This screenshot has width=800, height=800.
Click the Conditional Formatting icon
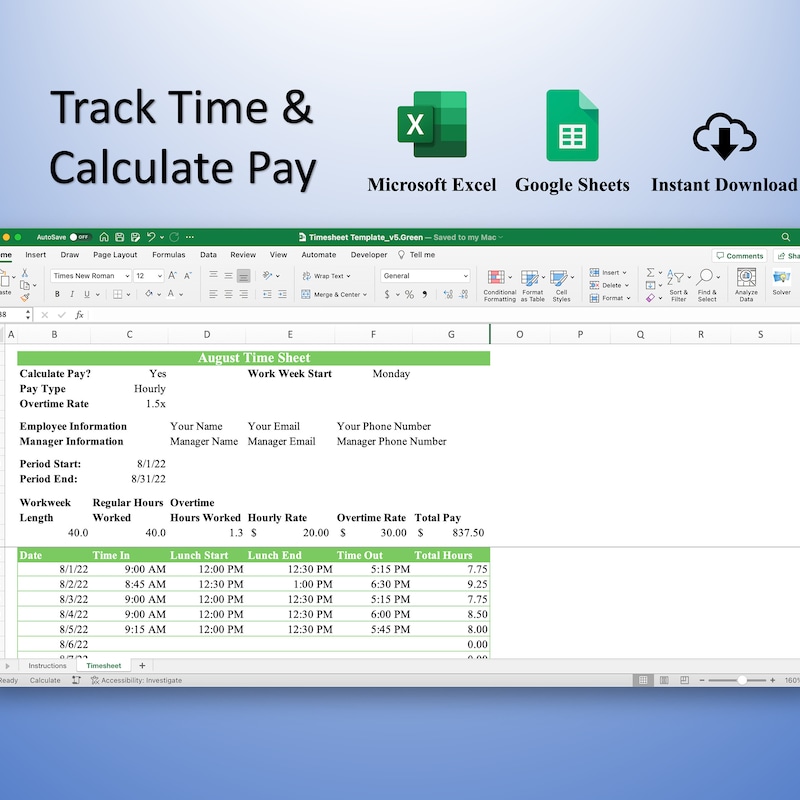click(x=496, y=277)
